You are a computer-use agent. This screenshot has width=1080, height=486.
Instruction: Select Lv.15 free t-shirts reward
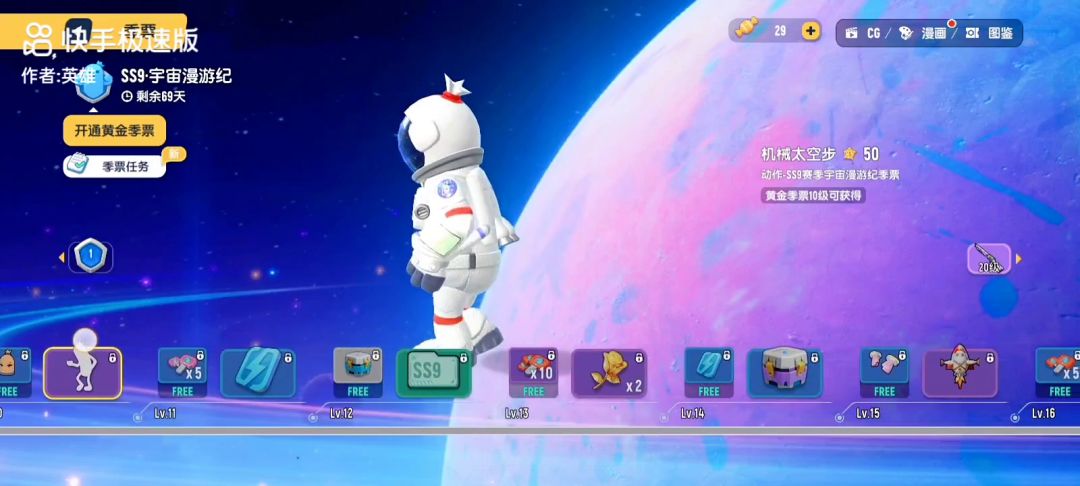pyautogui.click(x=884, y=372)
